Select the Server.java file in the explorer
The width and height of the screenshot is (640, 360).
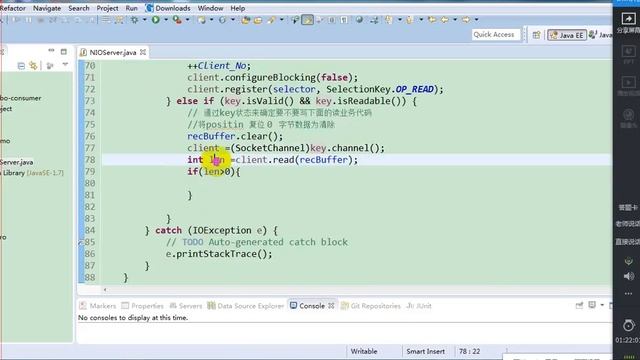click(x=17, y=162)
